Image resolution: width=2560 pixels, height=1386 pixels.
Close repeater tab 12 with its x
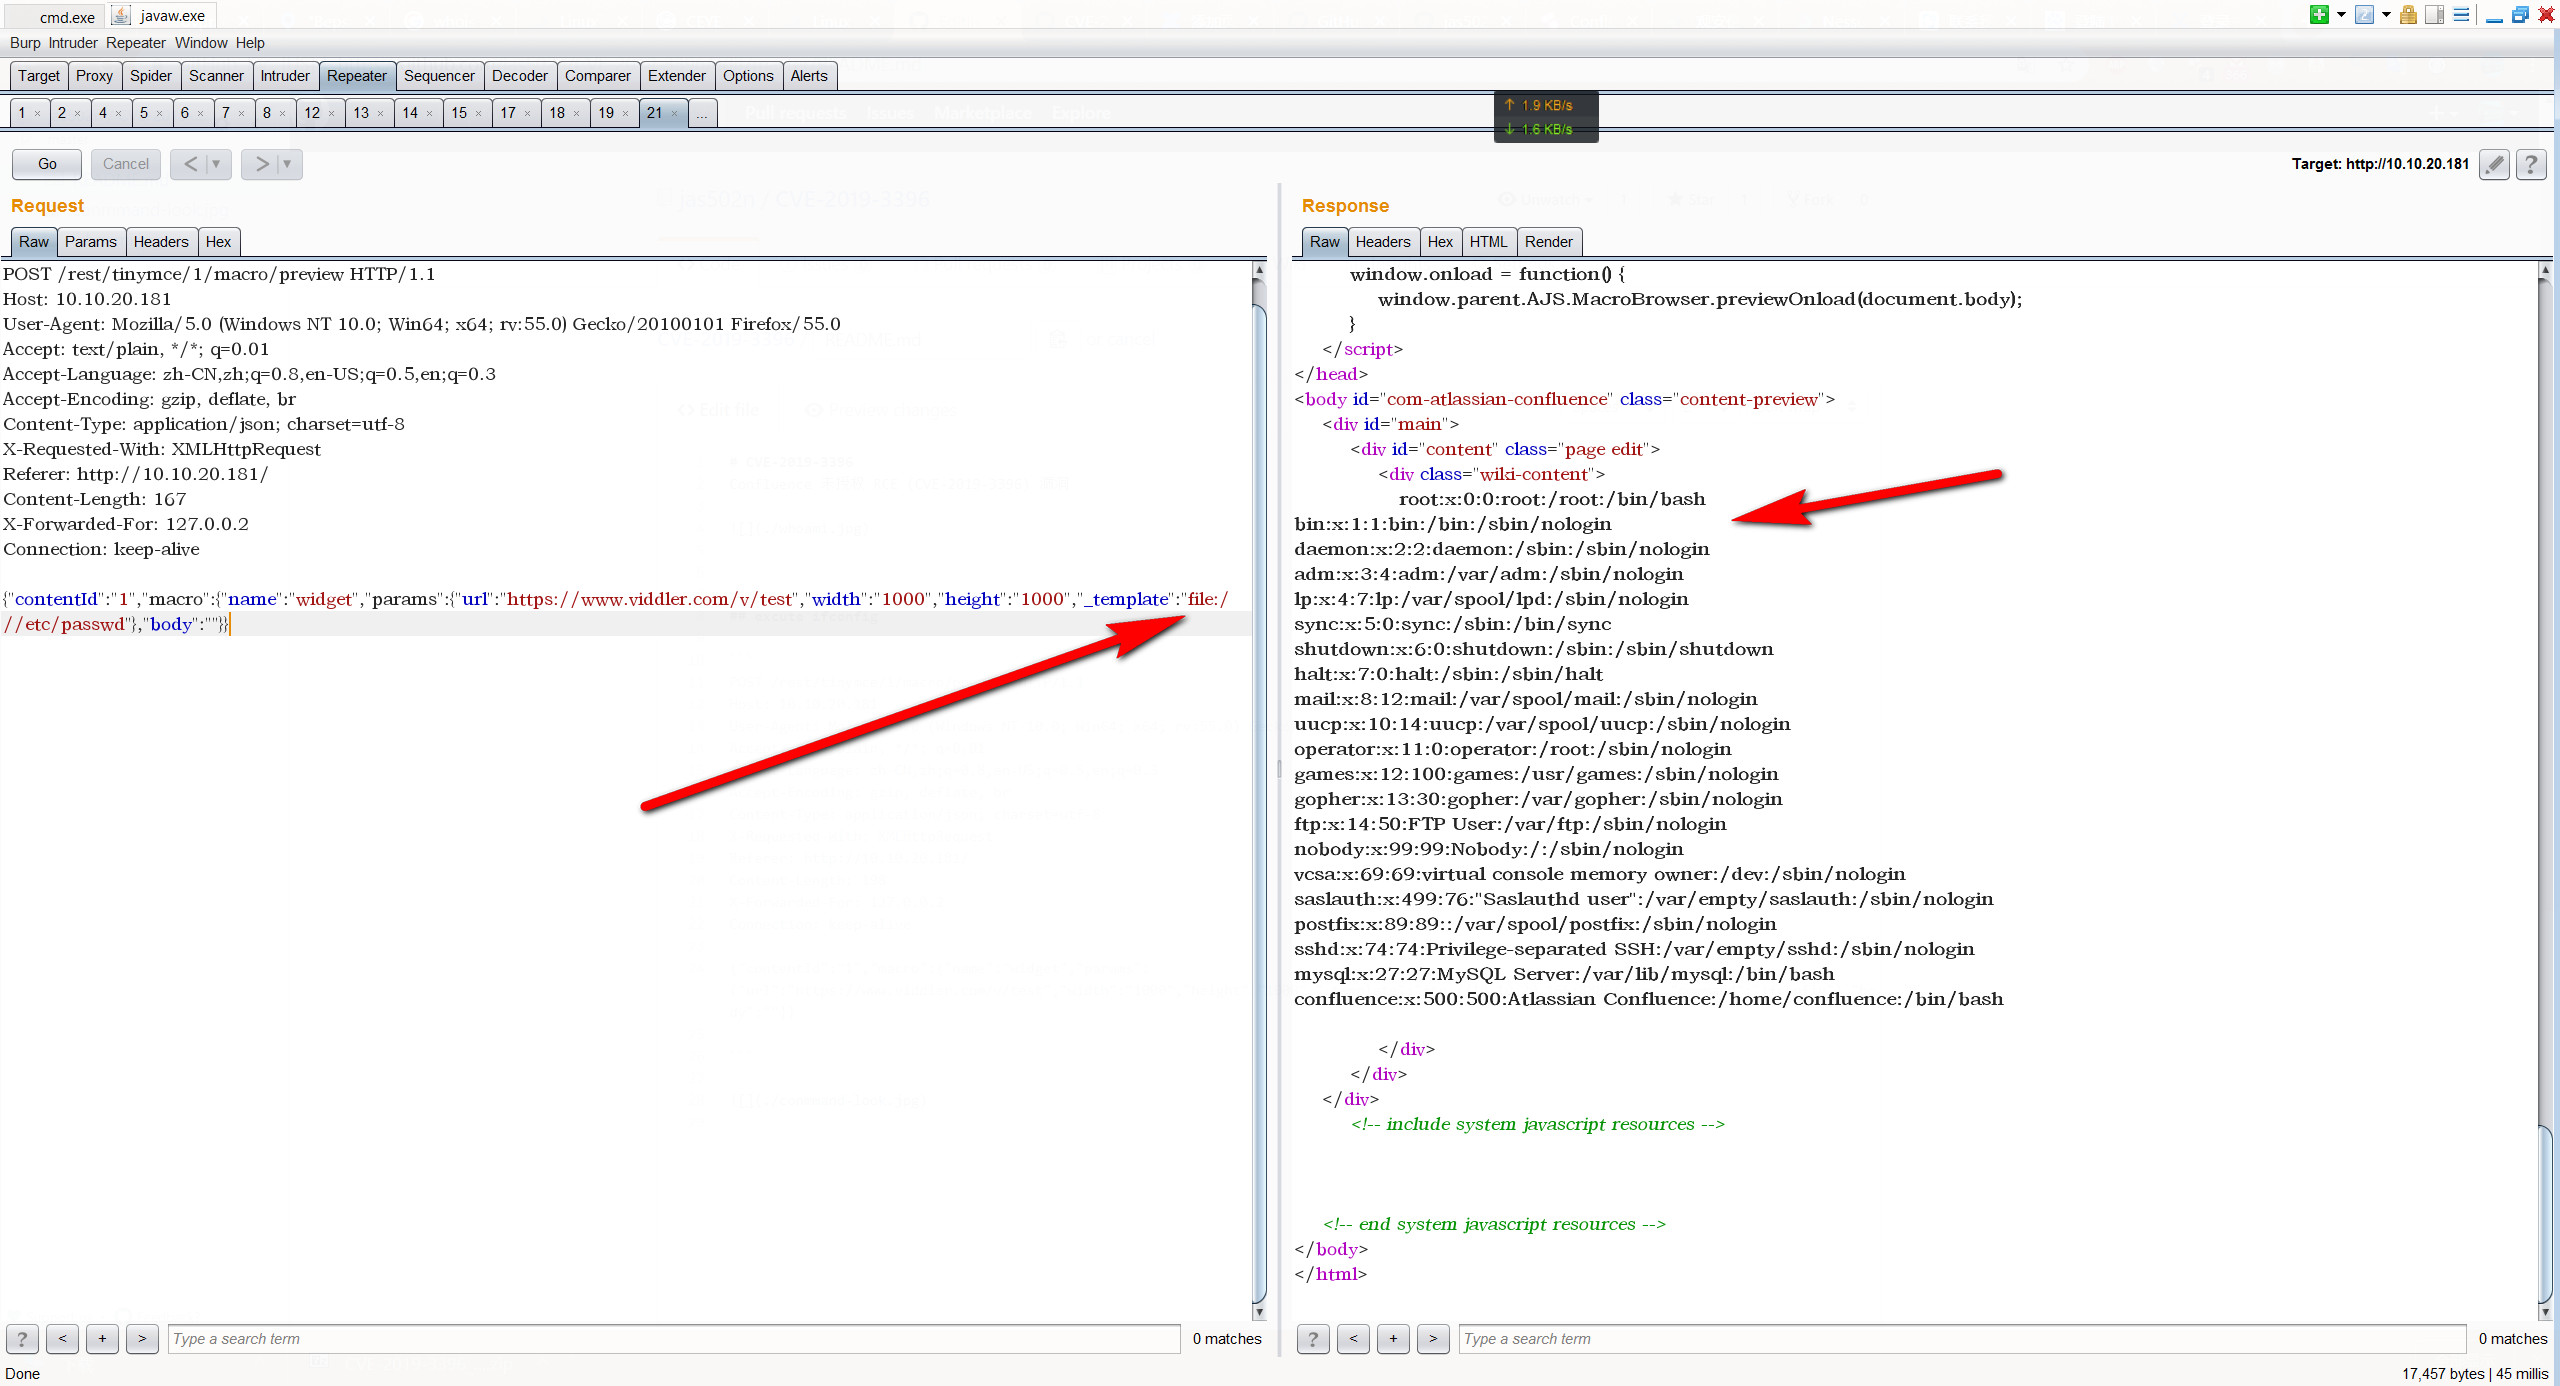pyautogui.click(x=332, y=114)
